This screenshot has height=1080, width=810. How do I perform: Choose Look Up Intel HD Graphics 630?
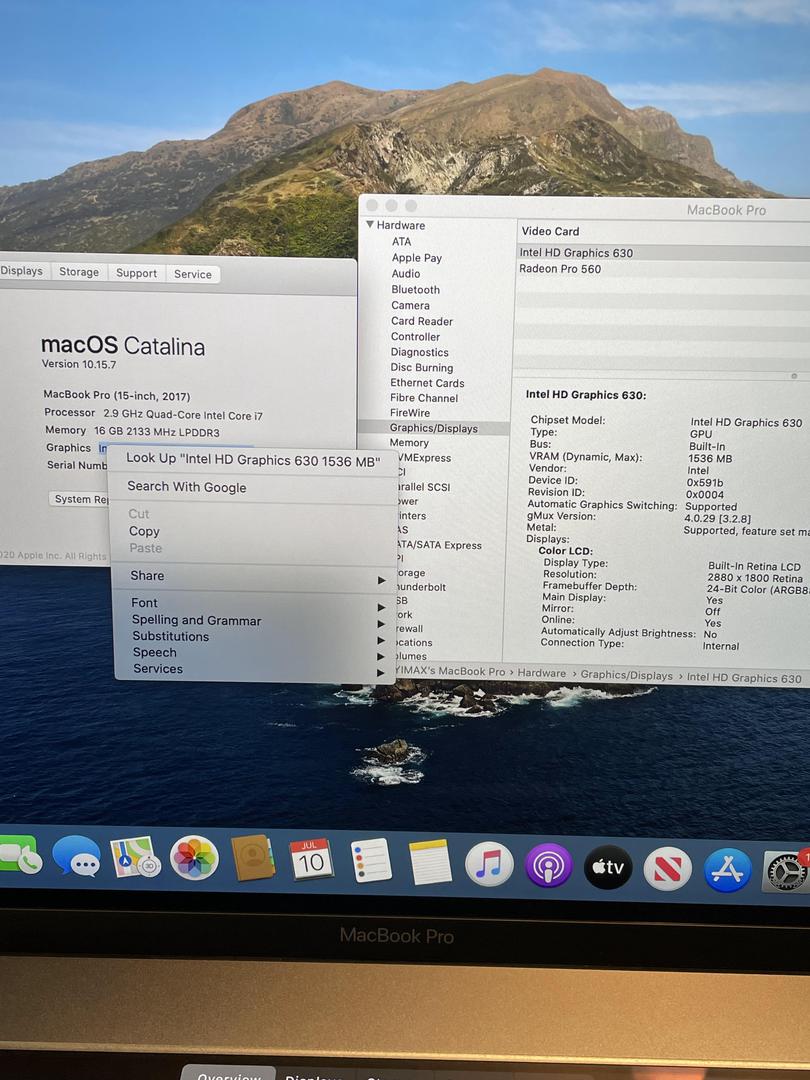253,460
